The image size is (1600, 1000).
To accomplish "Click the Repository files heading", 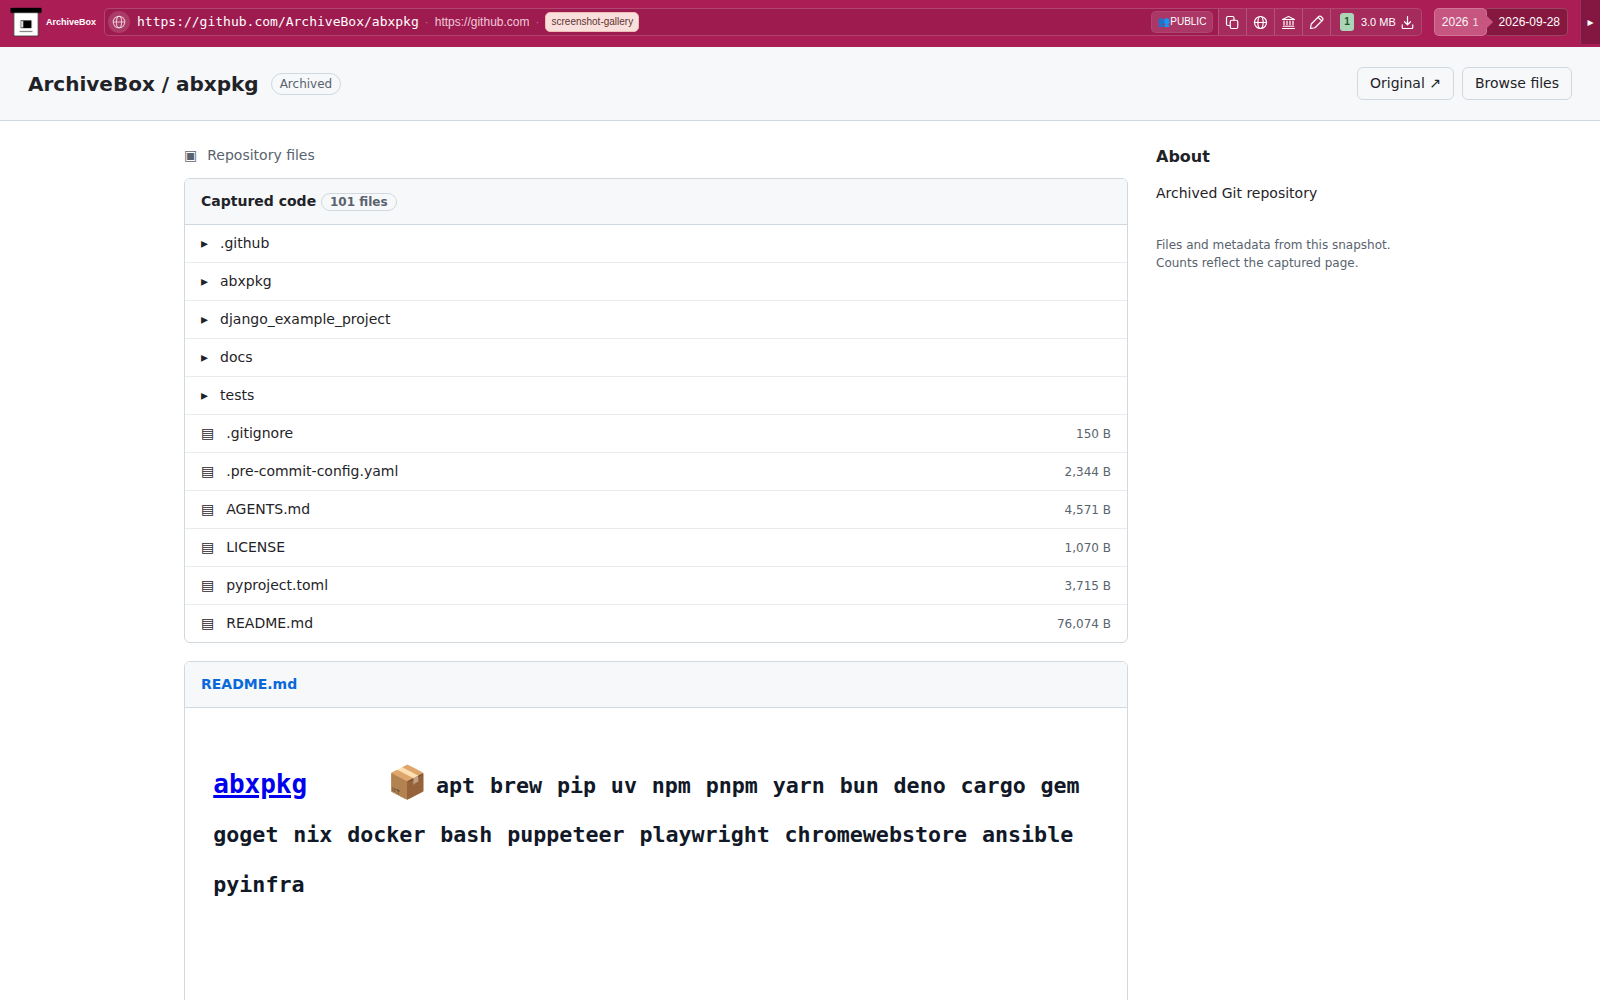I will pos(261,155).
